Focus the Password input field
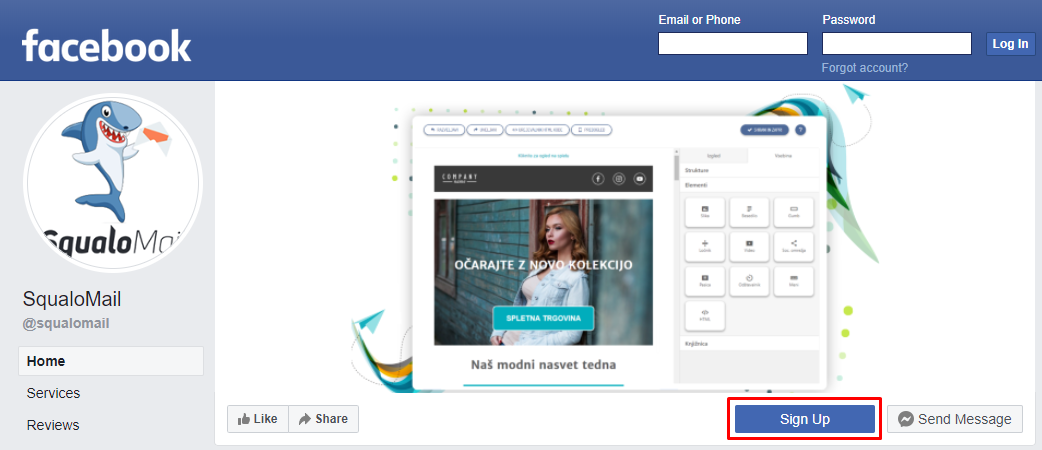Screen dimensions: 1042x450 (896, 43)
